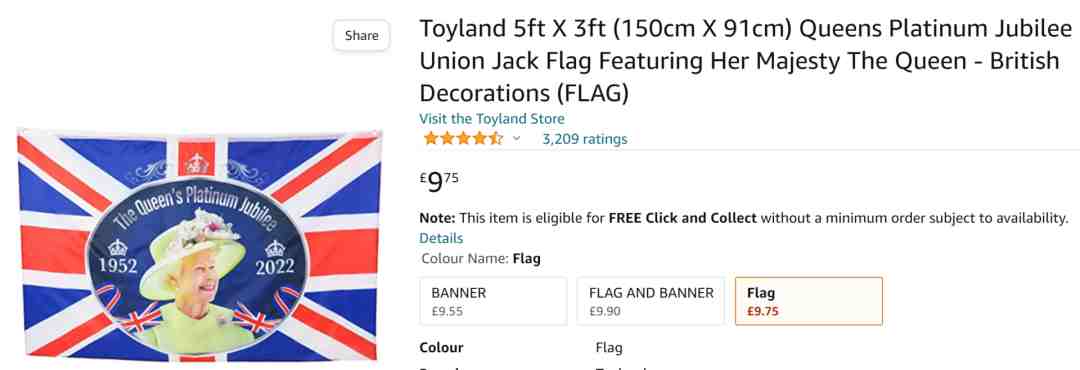This screenshot has width=1080, height=370.
Task: Select the Flag variant priced £9.75
Action: (809, 301)
